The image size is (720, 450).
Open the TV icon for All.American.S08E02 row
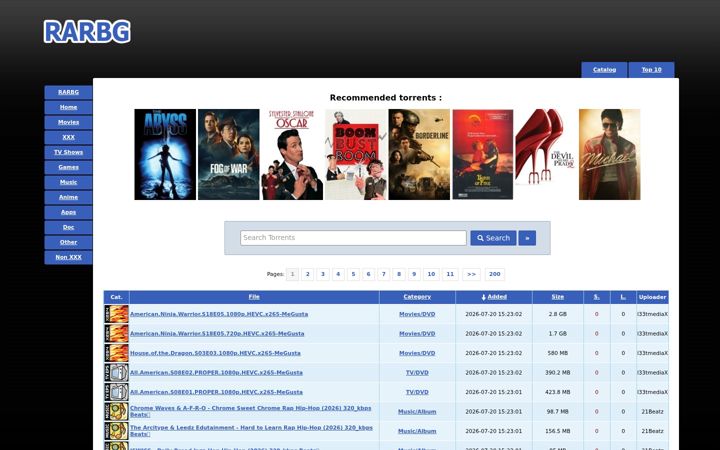pyautogui.click(x=117, y=372)
